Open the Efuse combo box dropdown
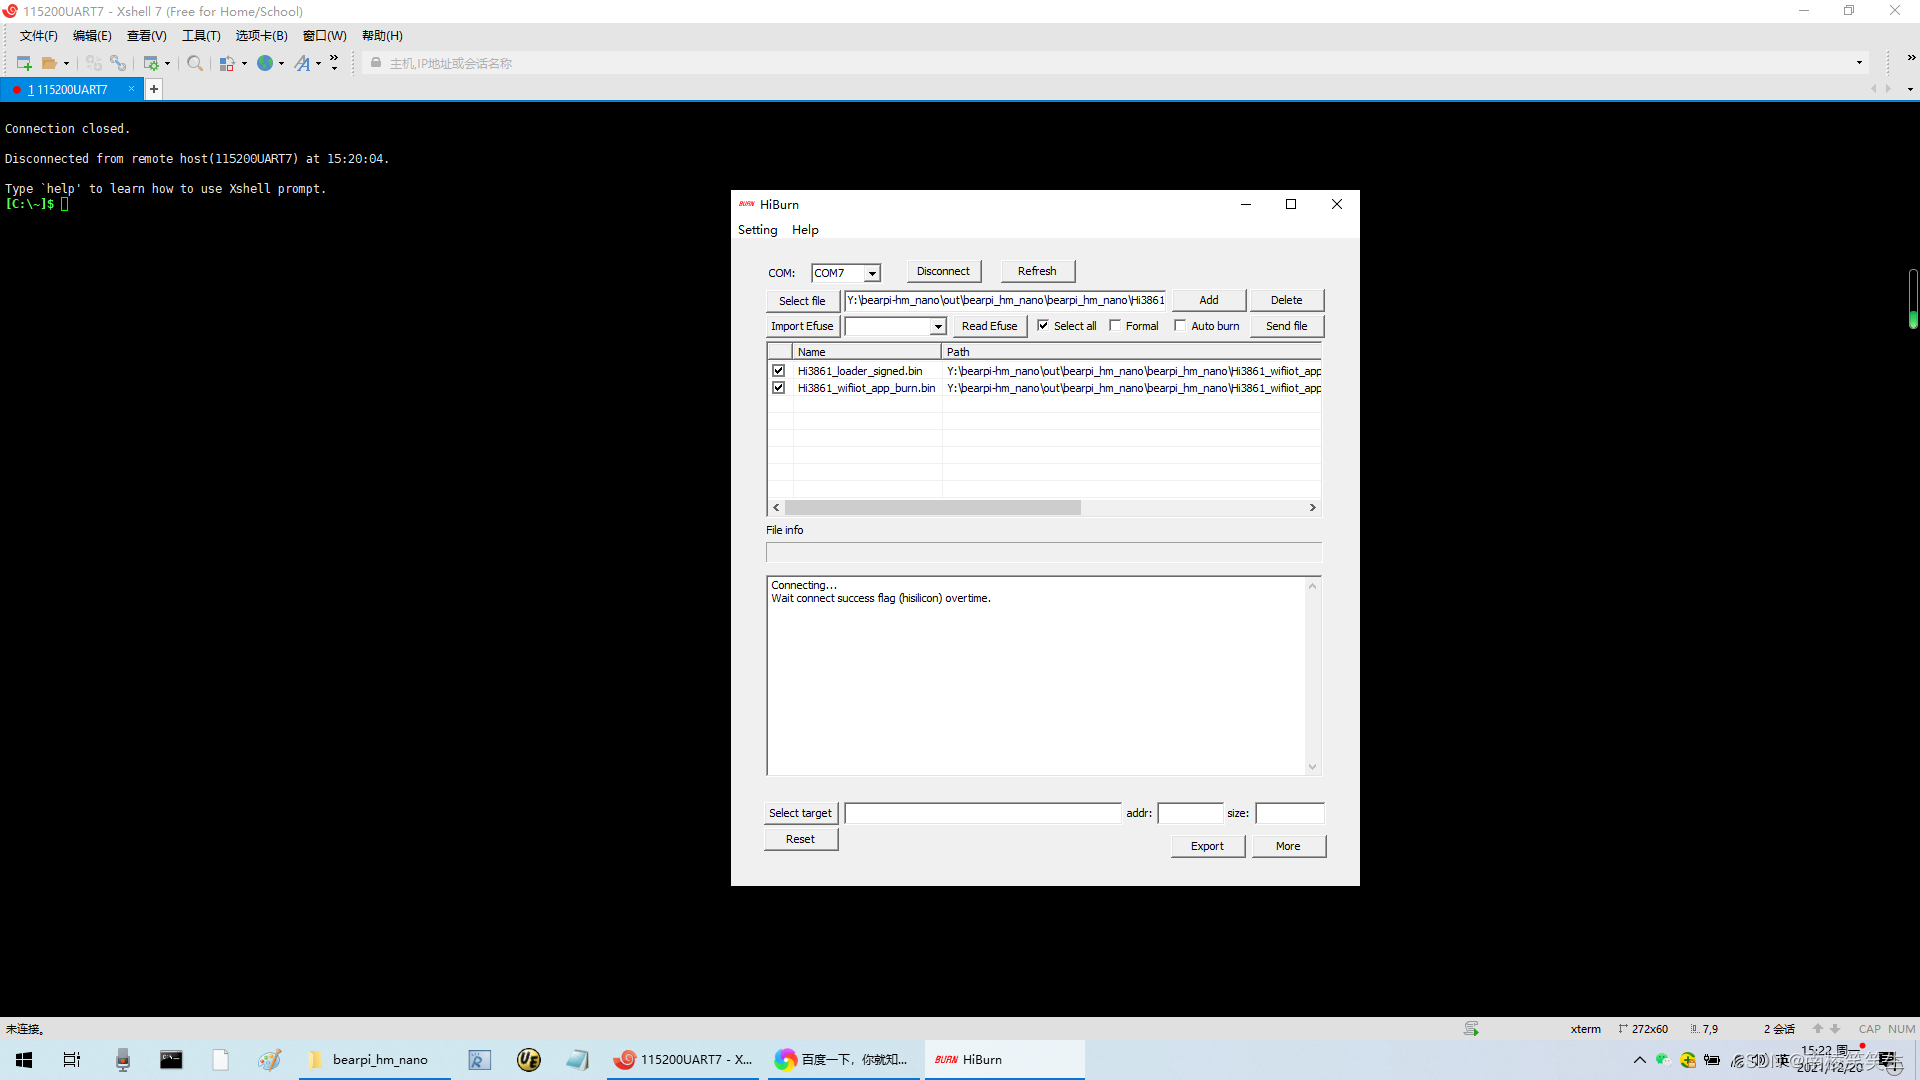 point(937,327)
